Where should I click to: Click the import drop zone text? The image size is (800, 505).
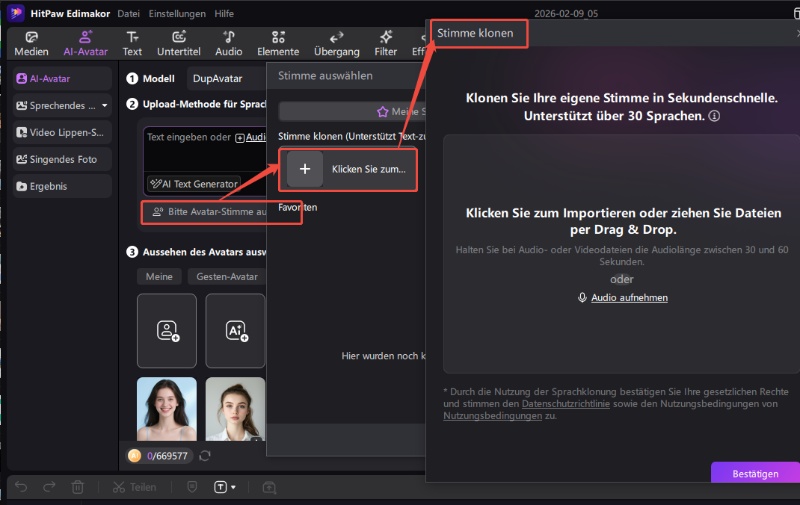[623, 221]
